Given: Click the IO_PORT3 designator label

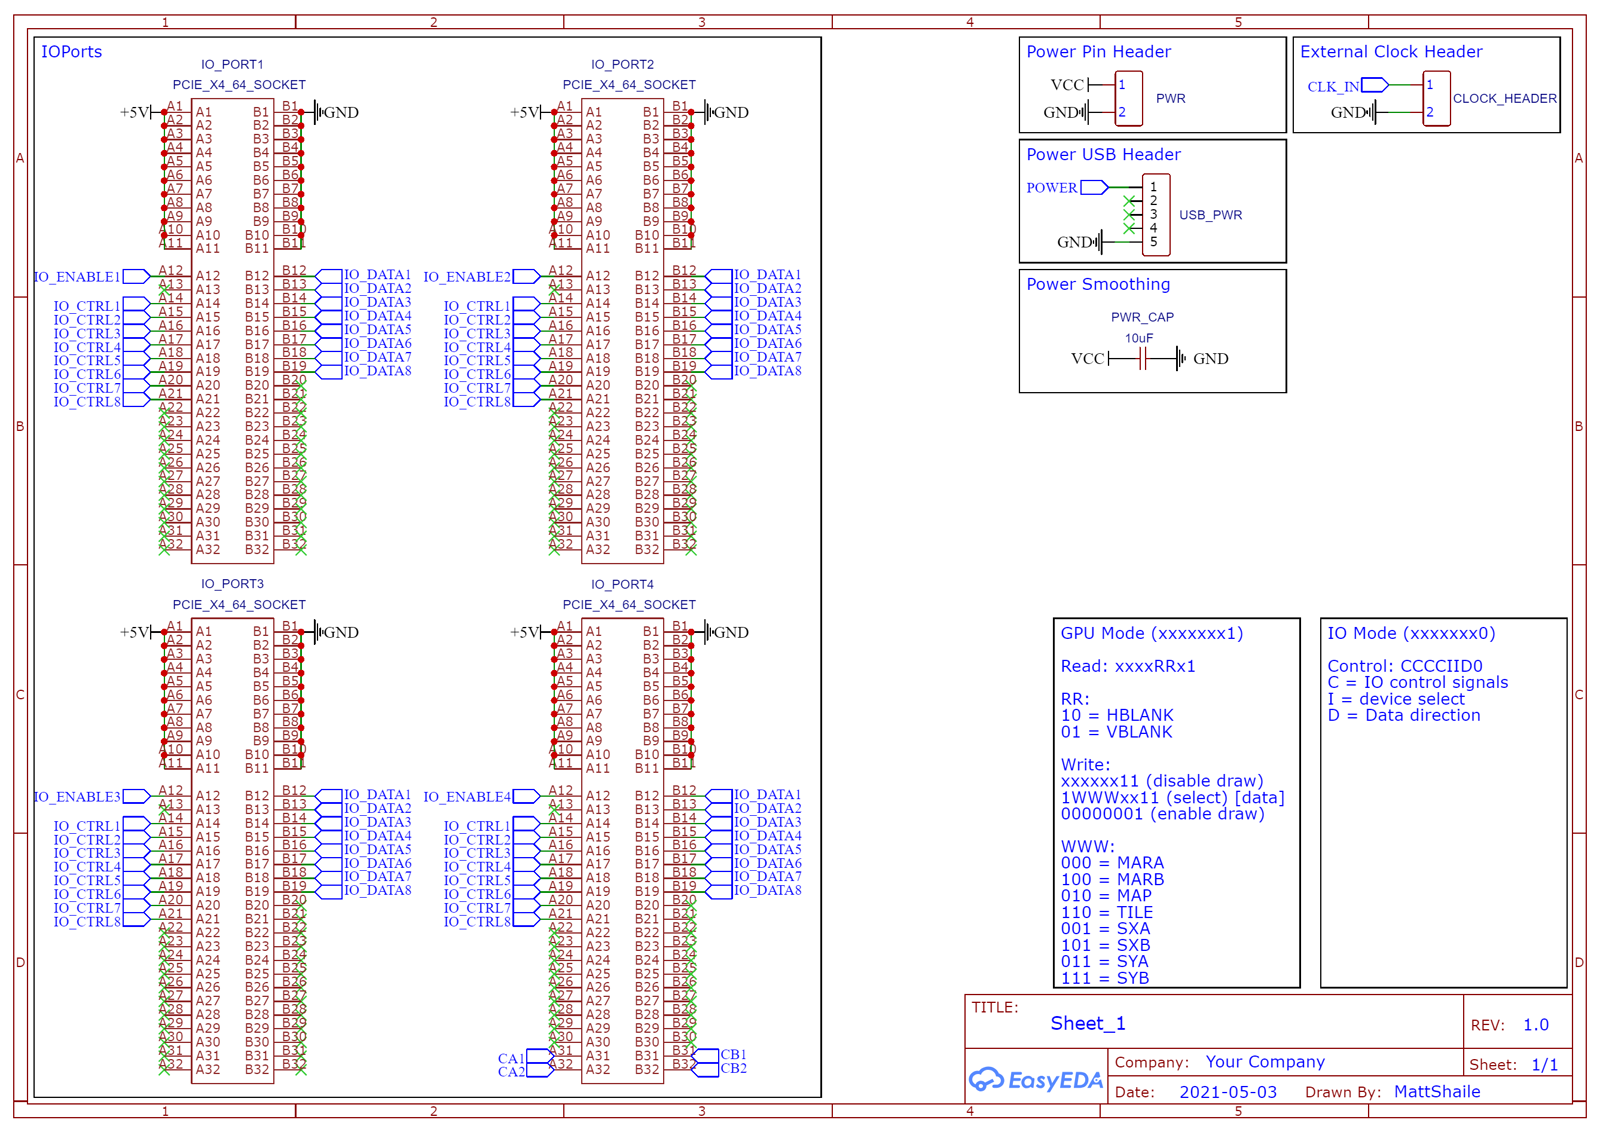Looking at the screenshot, I should [x=232, y=584].
